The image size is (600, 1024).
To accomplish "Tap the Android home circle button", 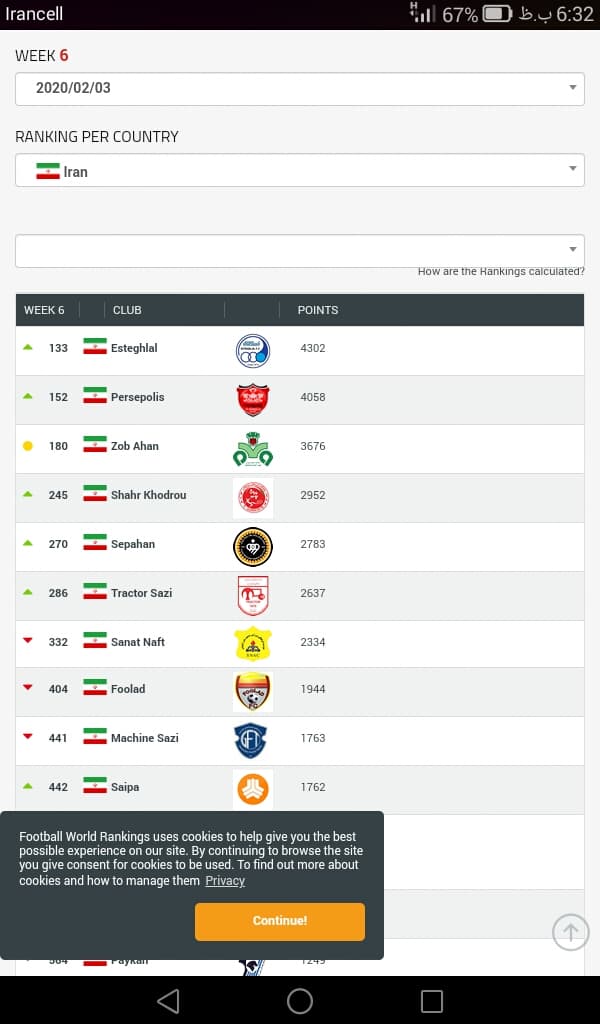I will pos(300,1000).
